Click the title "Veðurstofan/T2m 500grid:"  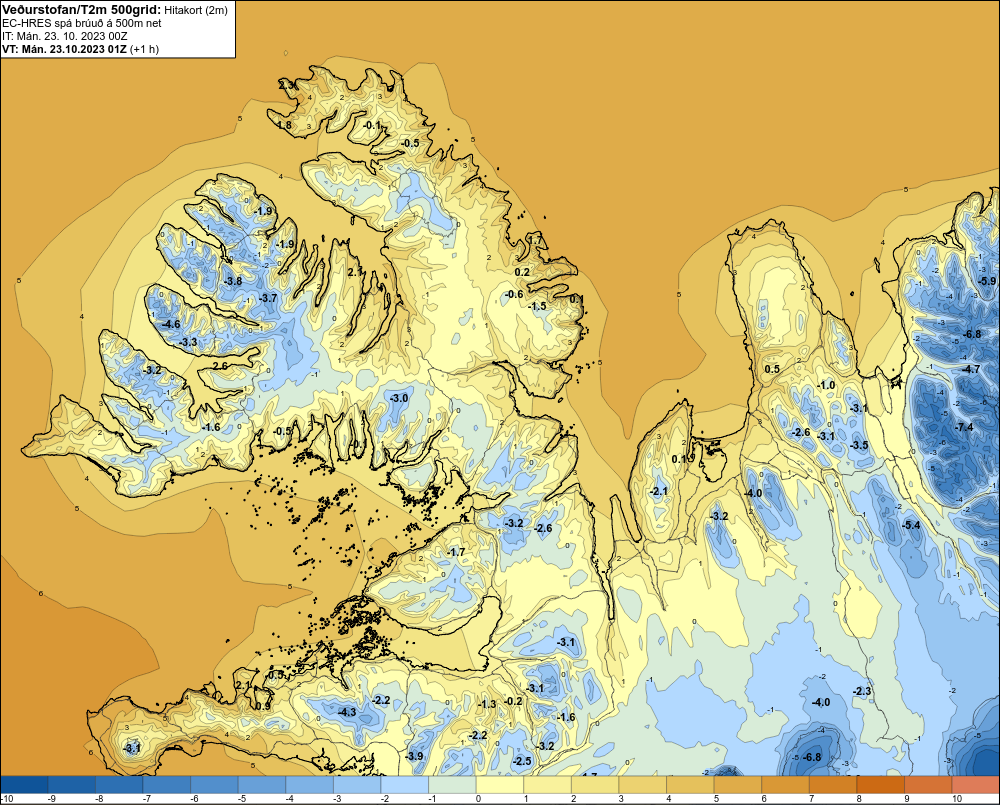[81, 9]
